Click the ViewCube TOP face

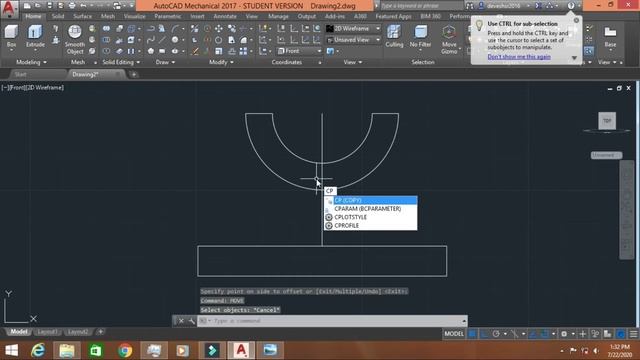click(x=607, y=121)
